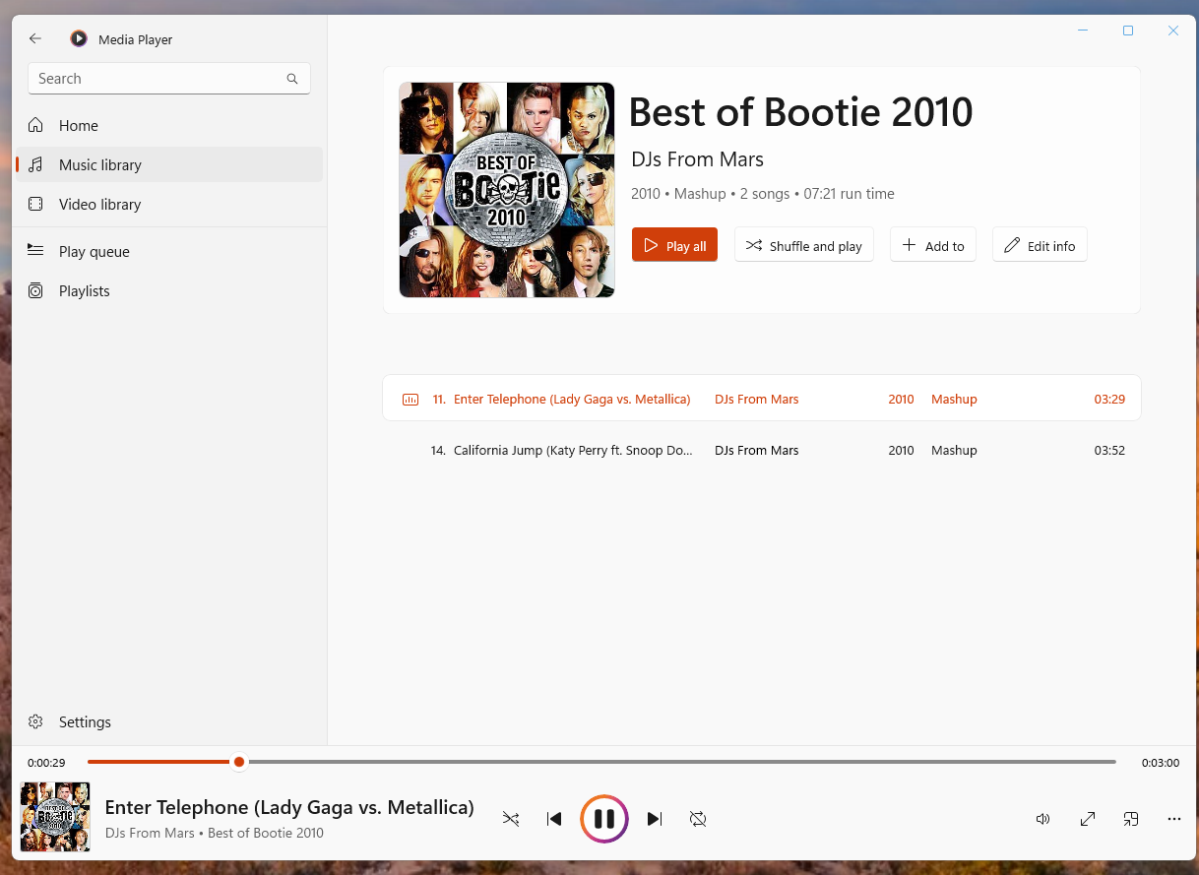Screen dimensions: 1199x875
Task: Open Settings in the sidebar
Action: click(169, 721)
